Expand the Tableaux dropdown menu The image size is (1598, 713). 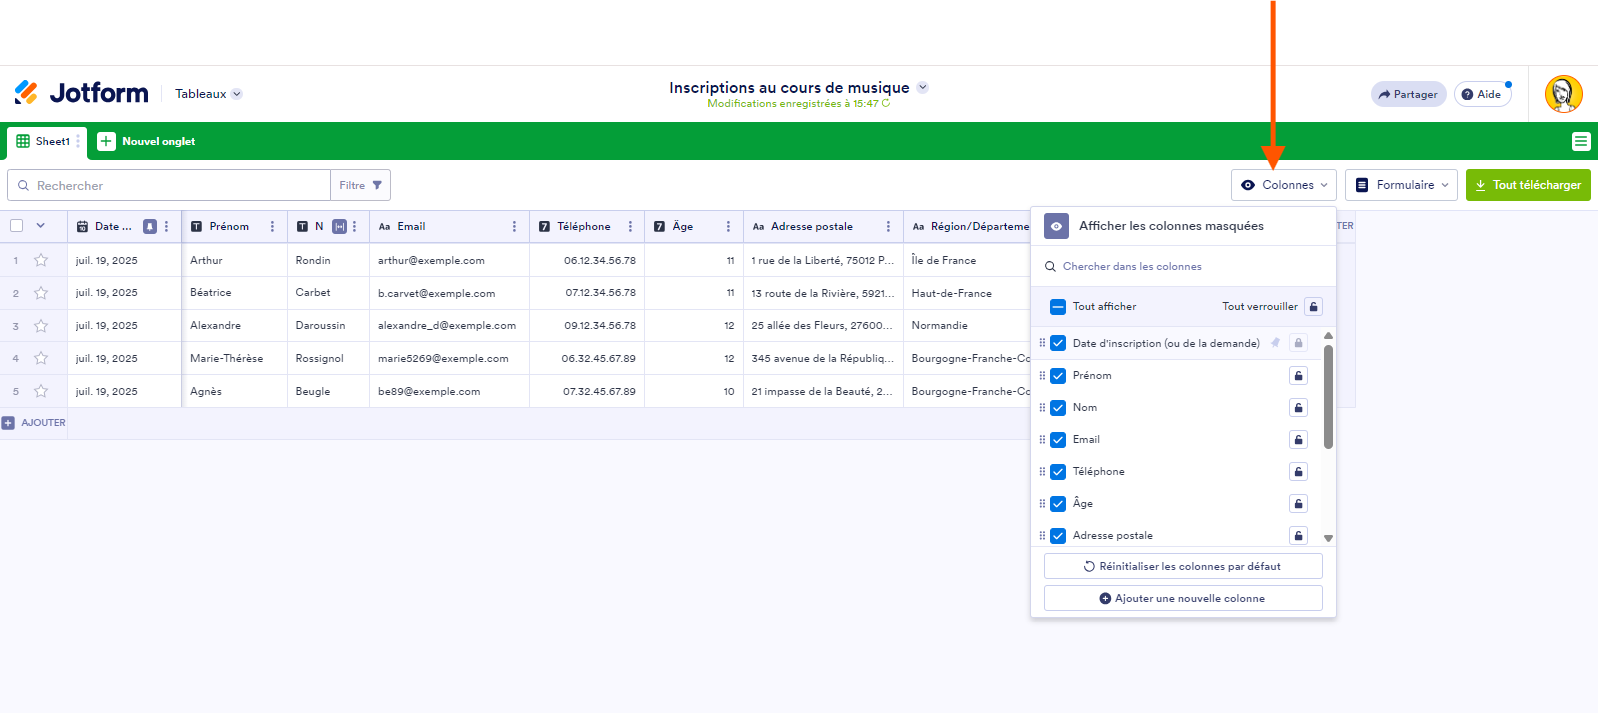[208, 94]
